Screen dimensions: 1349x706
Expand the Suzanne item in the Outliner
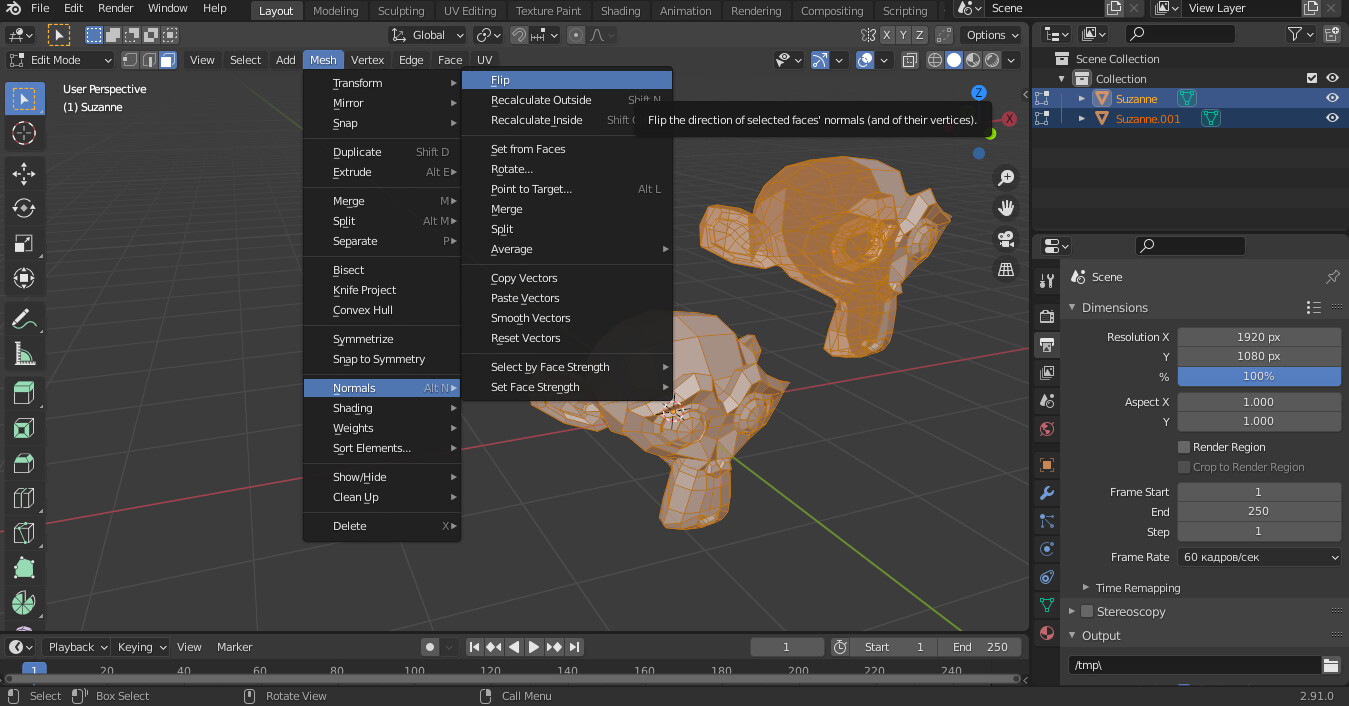point(1084,97)
